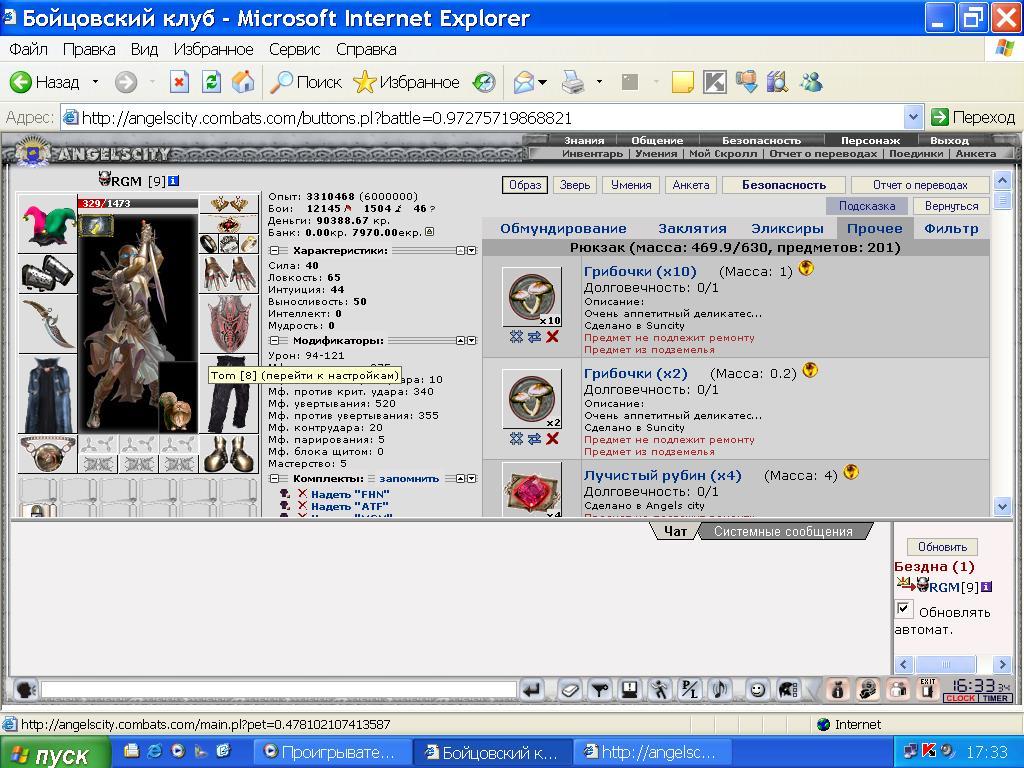Click the Вернуться button
This screenshot has height=768, width=1024.
click(x=952, y=206)
